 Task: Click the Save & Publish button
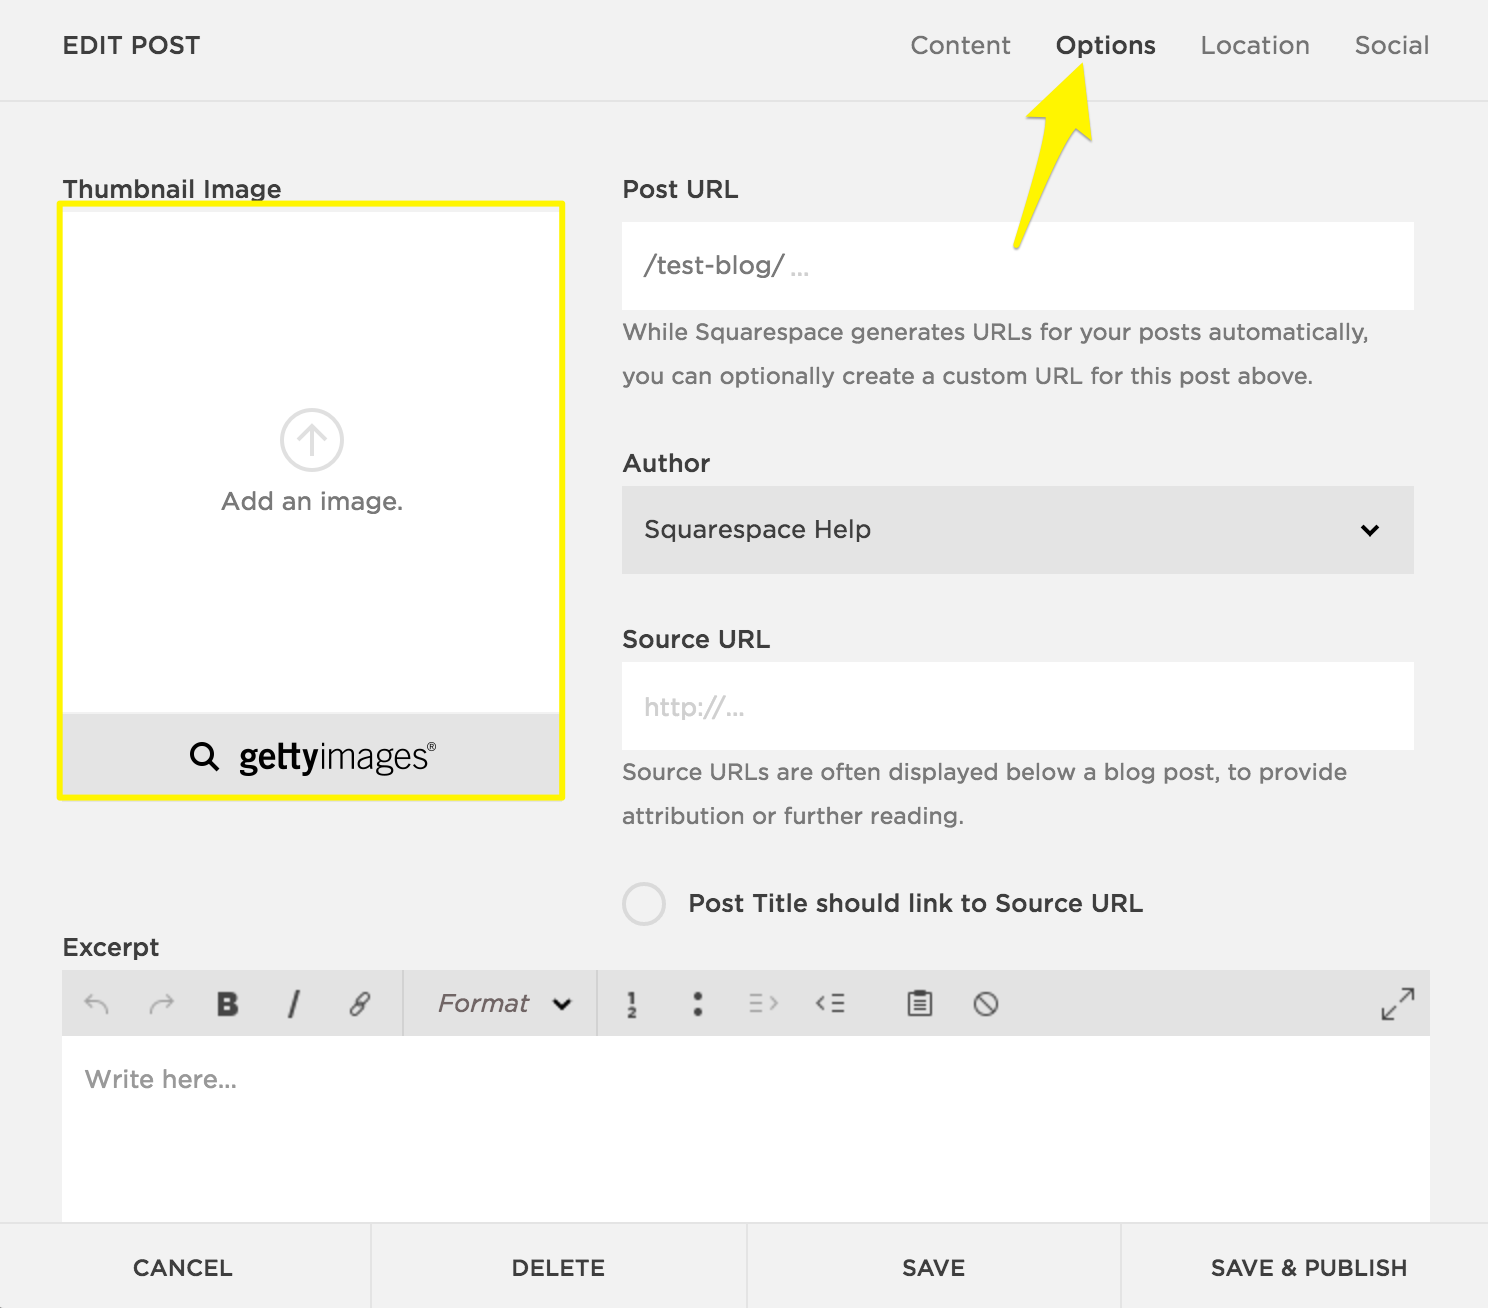1308,1267
